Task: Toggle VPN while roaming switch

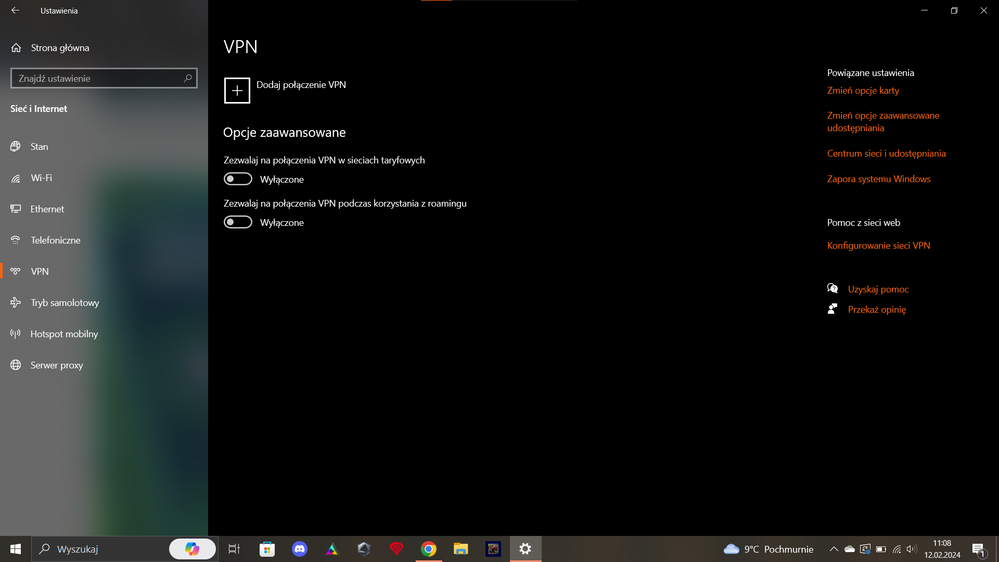Action: pyautogui.click(x=238, y=222)
